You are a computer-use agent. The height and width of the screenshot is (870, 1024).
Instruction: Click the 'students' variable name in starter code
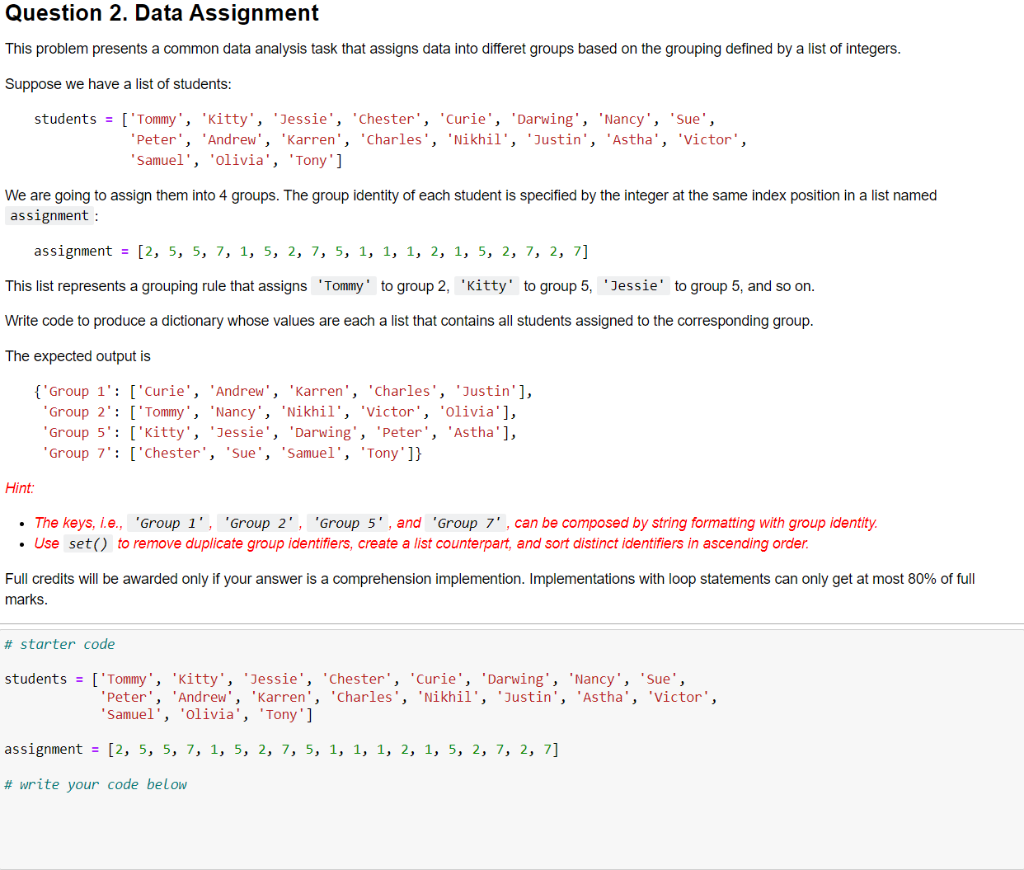pyautogui.click(x=36, y=679)
